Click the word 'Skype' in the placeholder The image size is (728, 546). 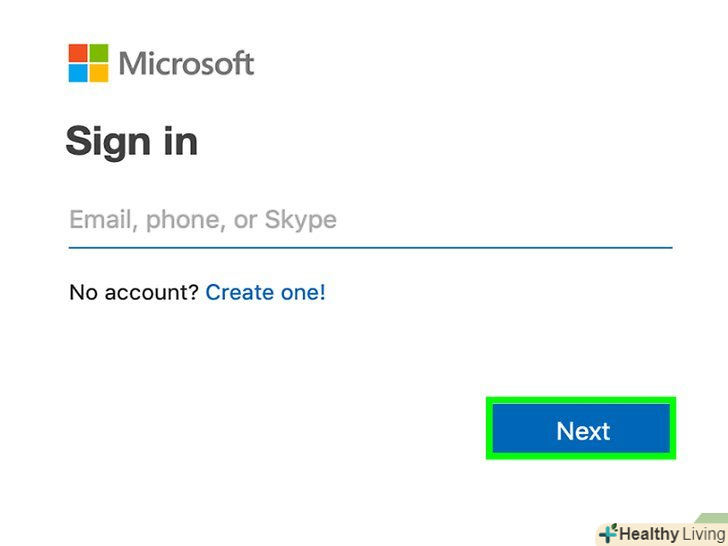pos(300,220)
